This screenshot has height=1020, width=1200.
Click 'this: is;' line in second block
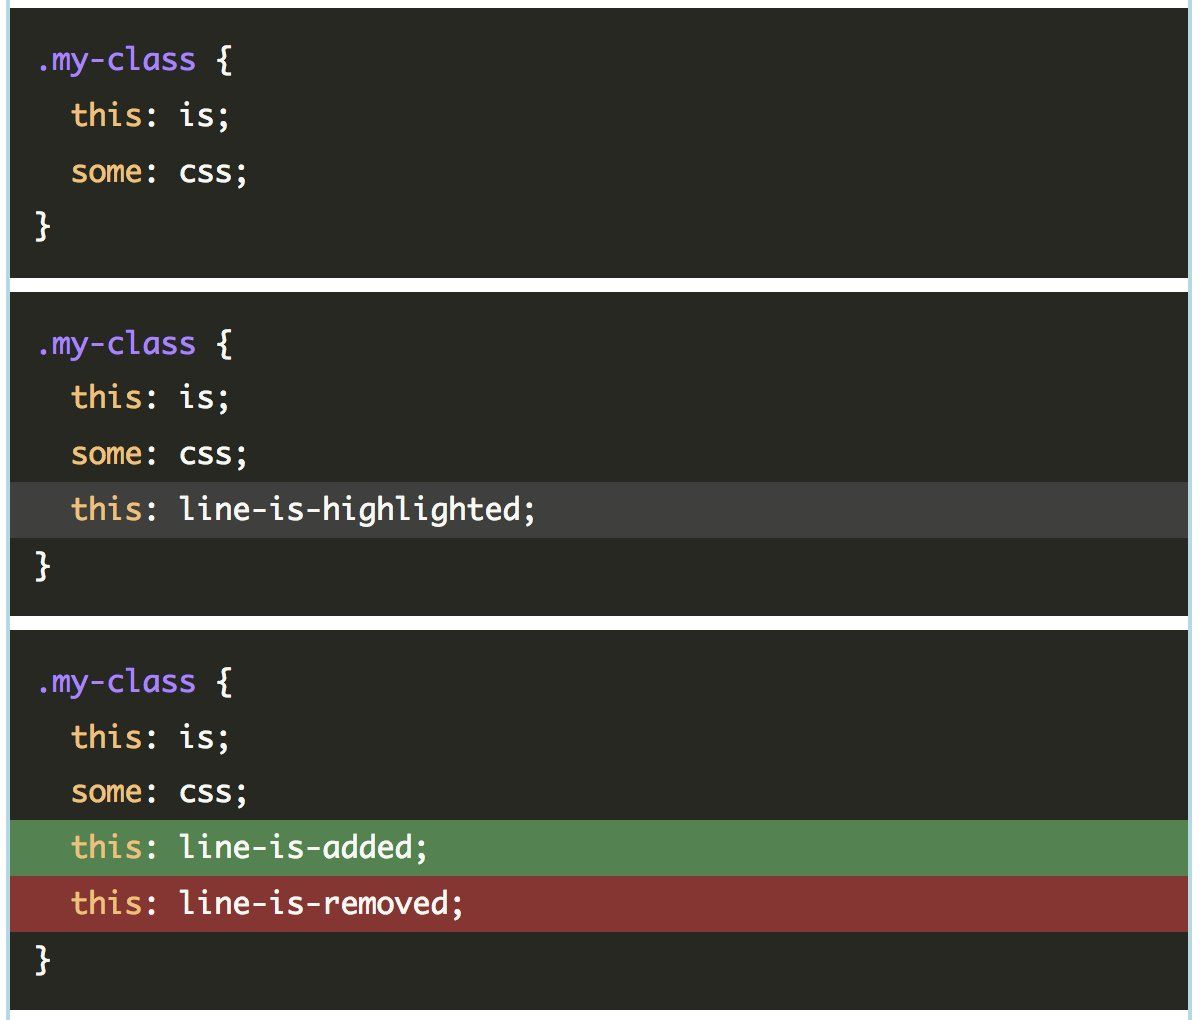150,397
